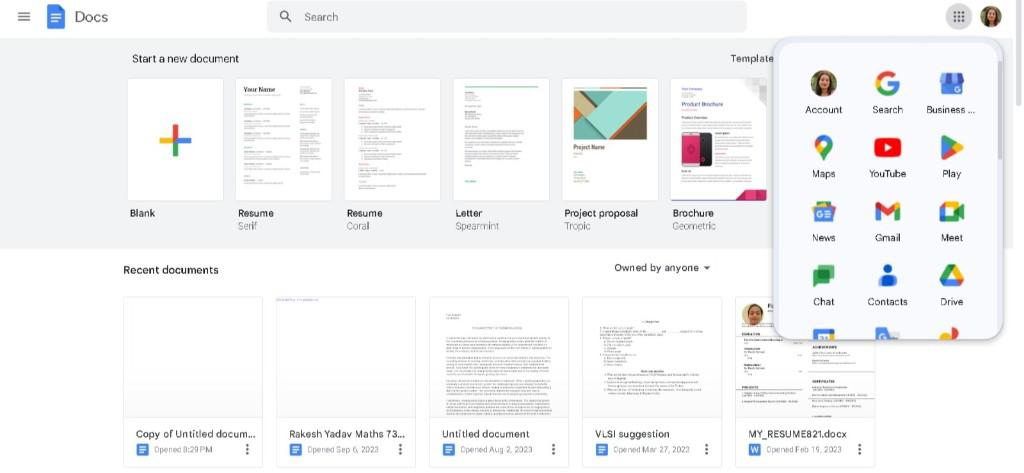Close the Google apps grid launcher
Image resolution: width=1024 pixels, height=473 pixels.
pyautogui.click(x=959, y=17)
